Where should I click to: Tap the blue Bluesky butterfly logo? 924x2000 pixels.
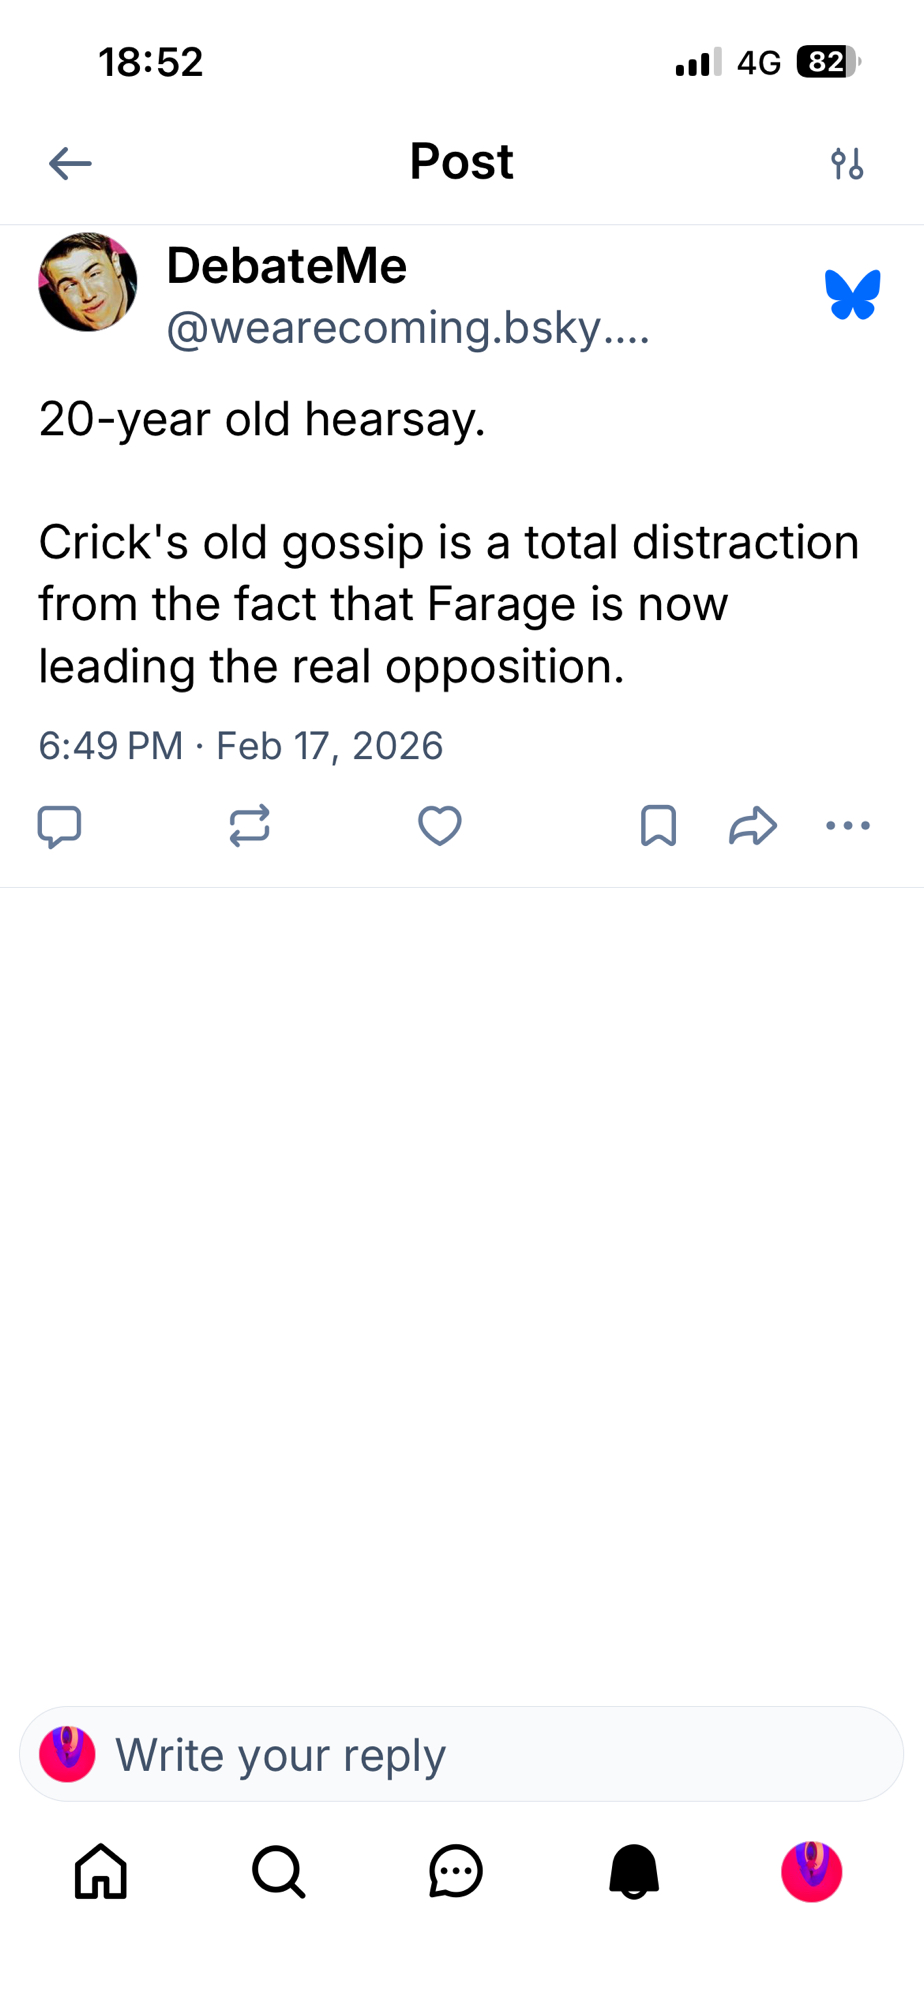pos(852,295)
